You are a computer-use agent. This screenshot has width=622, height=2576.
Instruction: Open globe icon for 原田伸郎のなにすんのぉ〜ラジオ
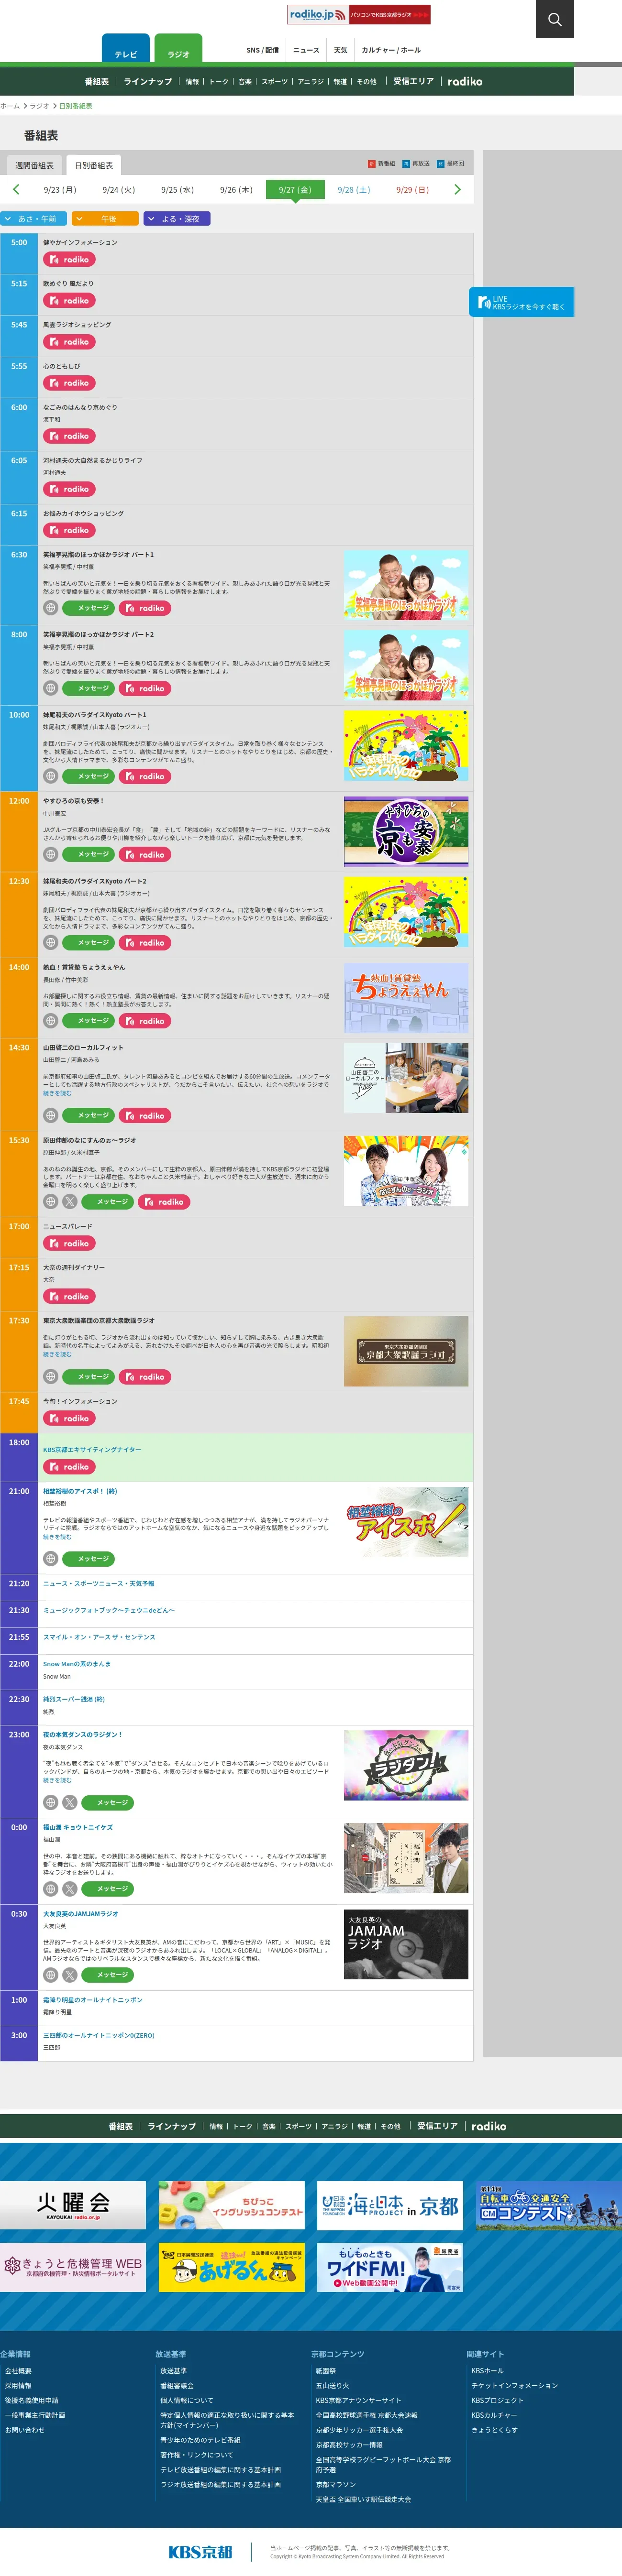(x=50, y=1202)
